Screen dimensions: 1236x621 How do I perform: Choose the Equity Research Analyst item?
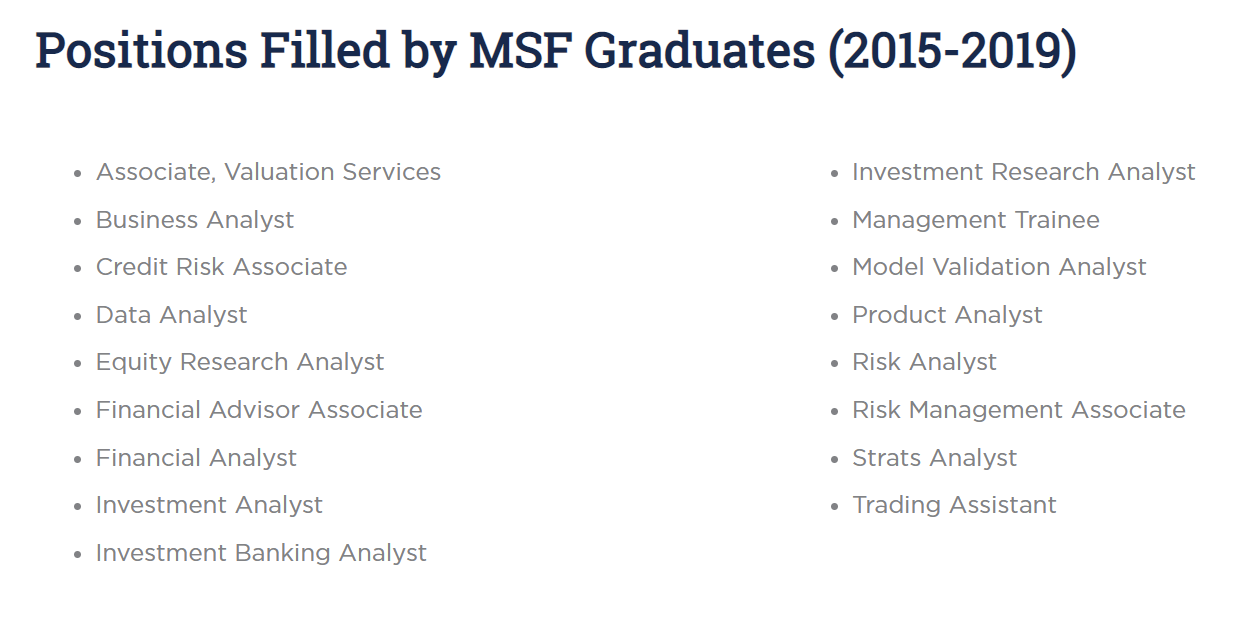point(240,362)
